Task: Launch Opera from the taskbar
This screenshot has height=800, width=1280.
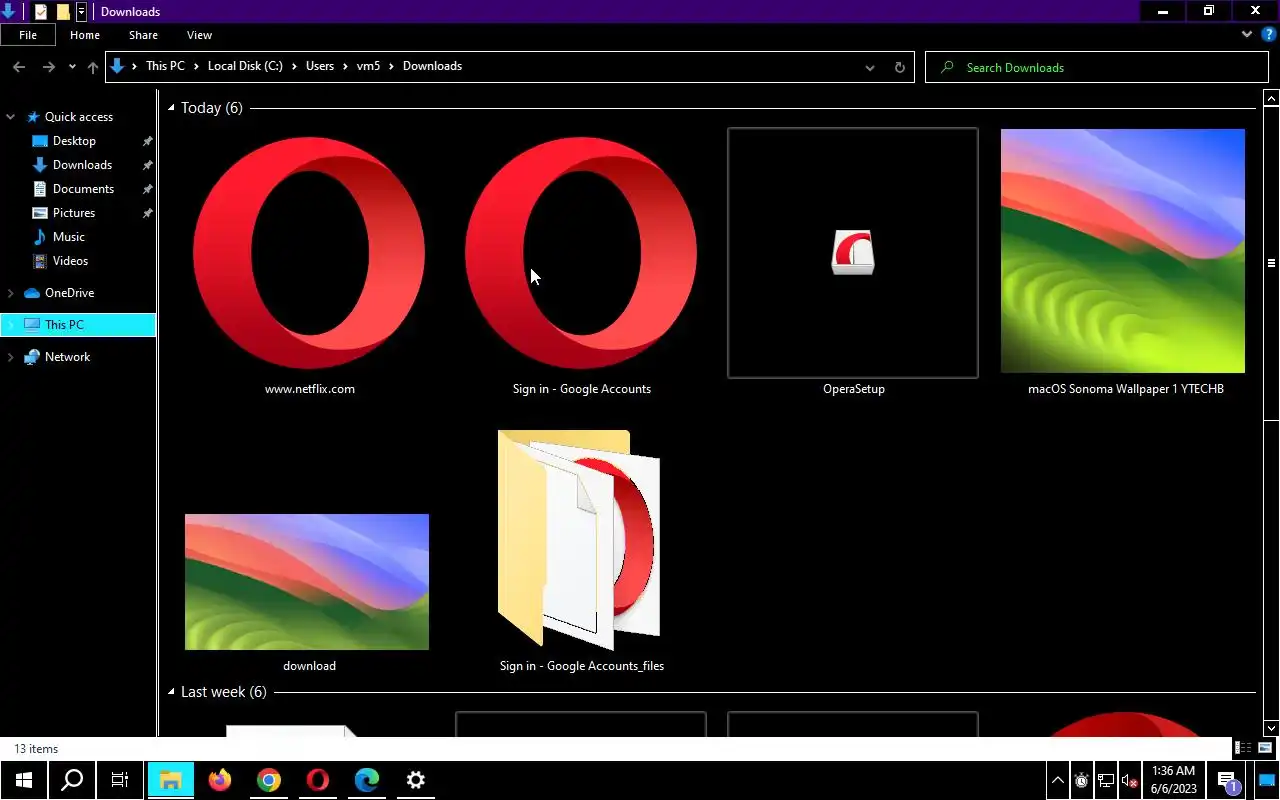Action: [x=318, y=780]
